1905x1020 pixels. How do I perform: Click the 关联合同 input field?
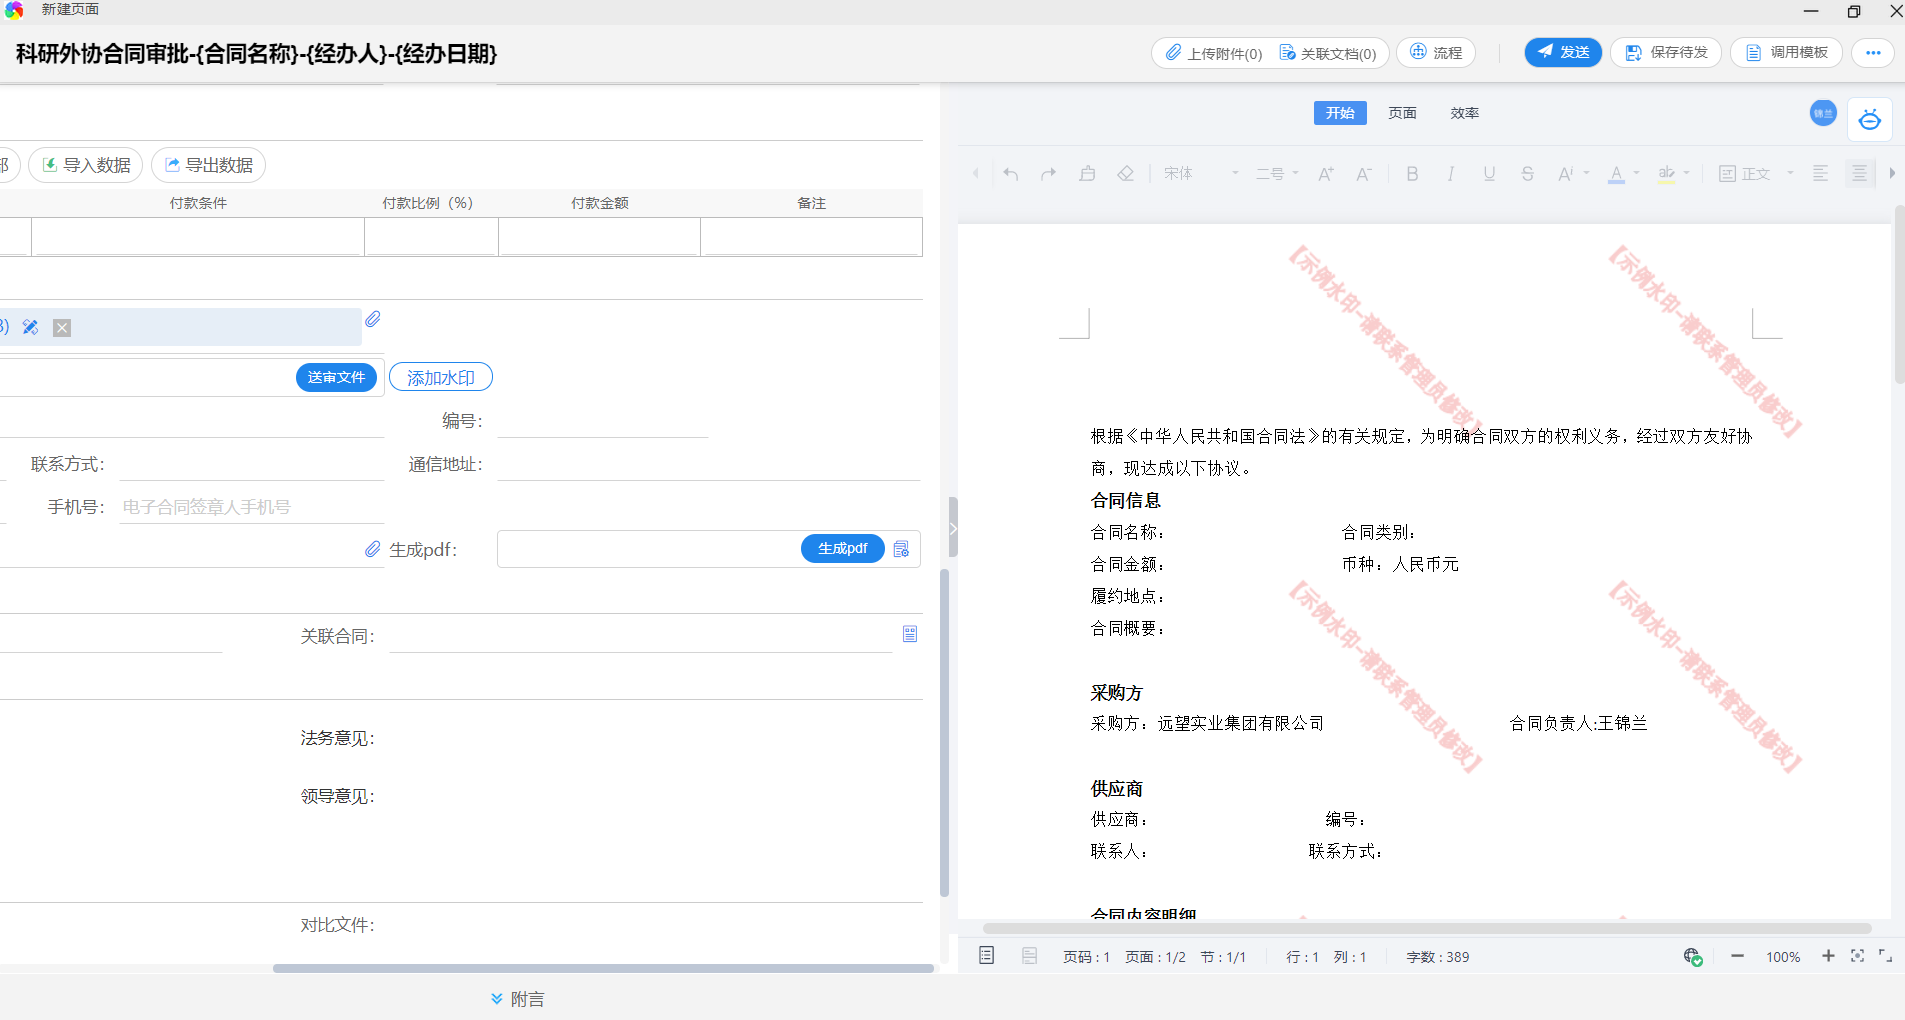click(640, 636)
